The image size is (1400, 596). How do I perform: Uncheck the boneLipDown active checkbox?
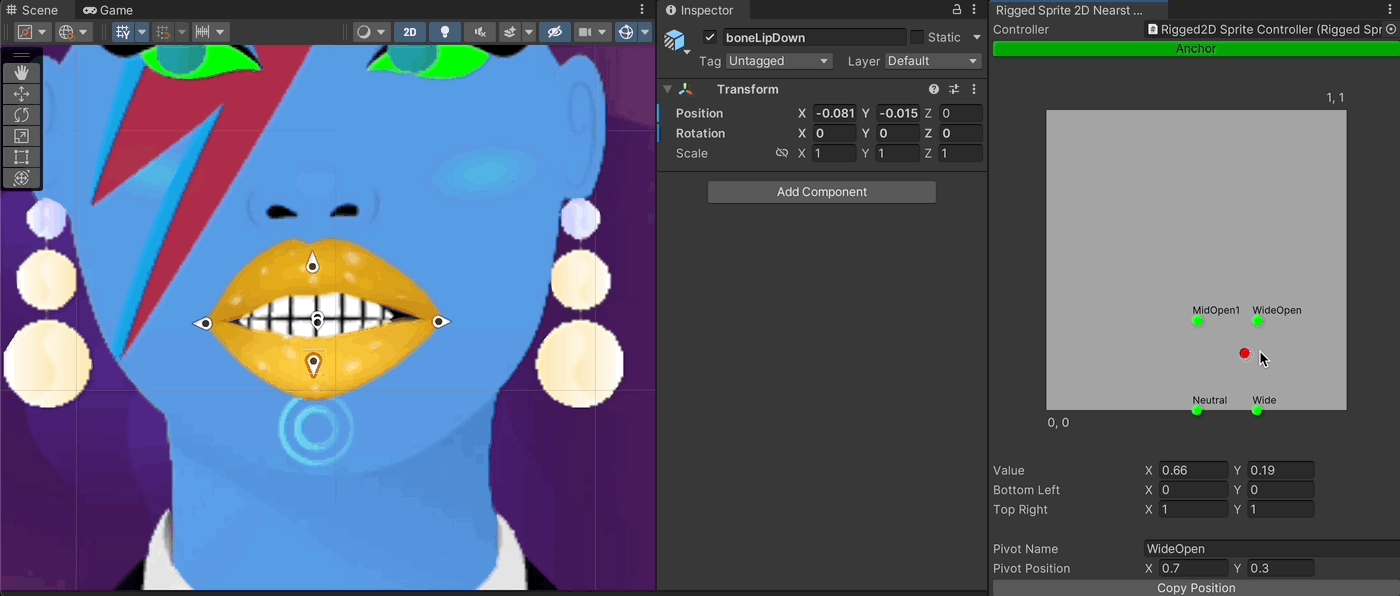click(710, 37)
